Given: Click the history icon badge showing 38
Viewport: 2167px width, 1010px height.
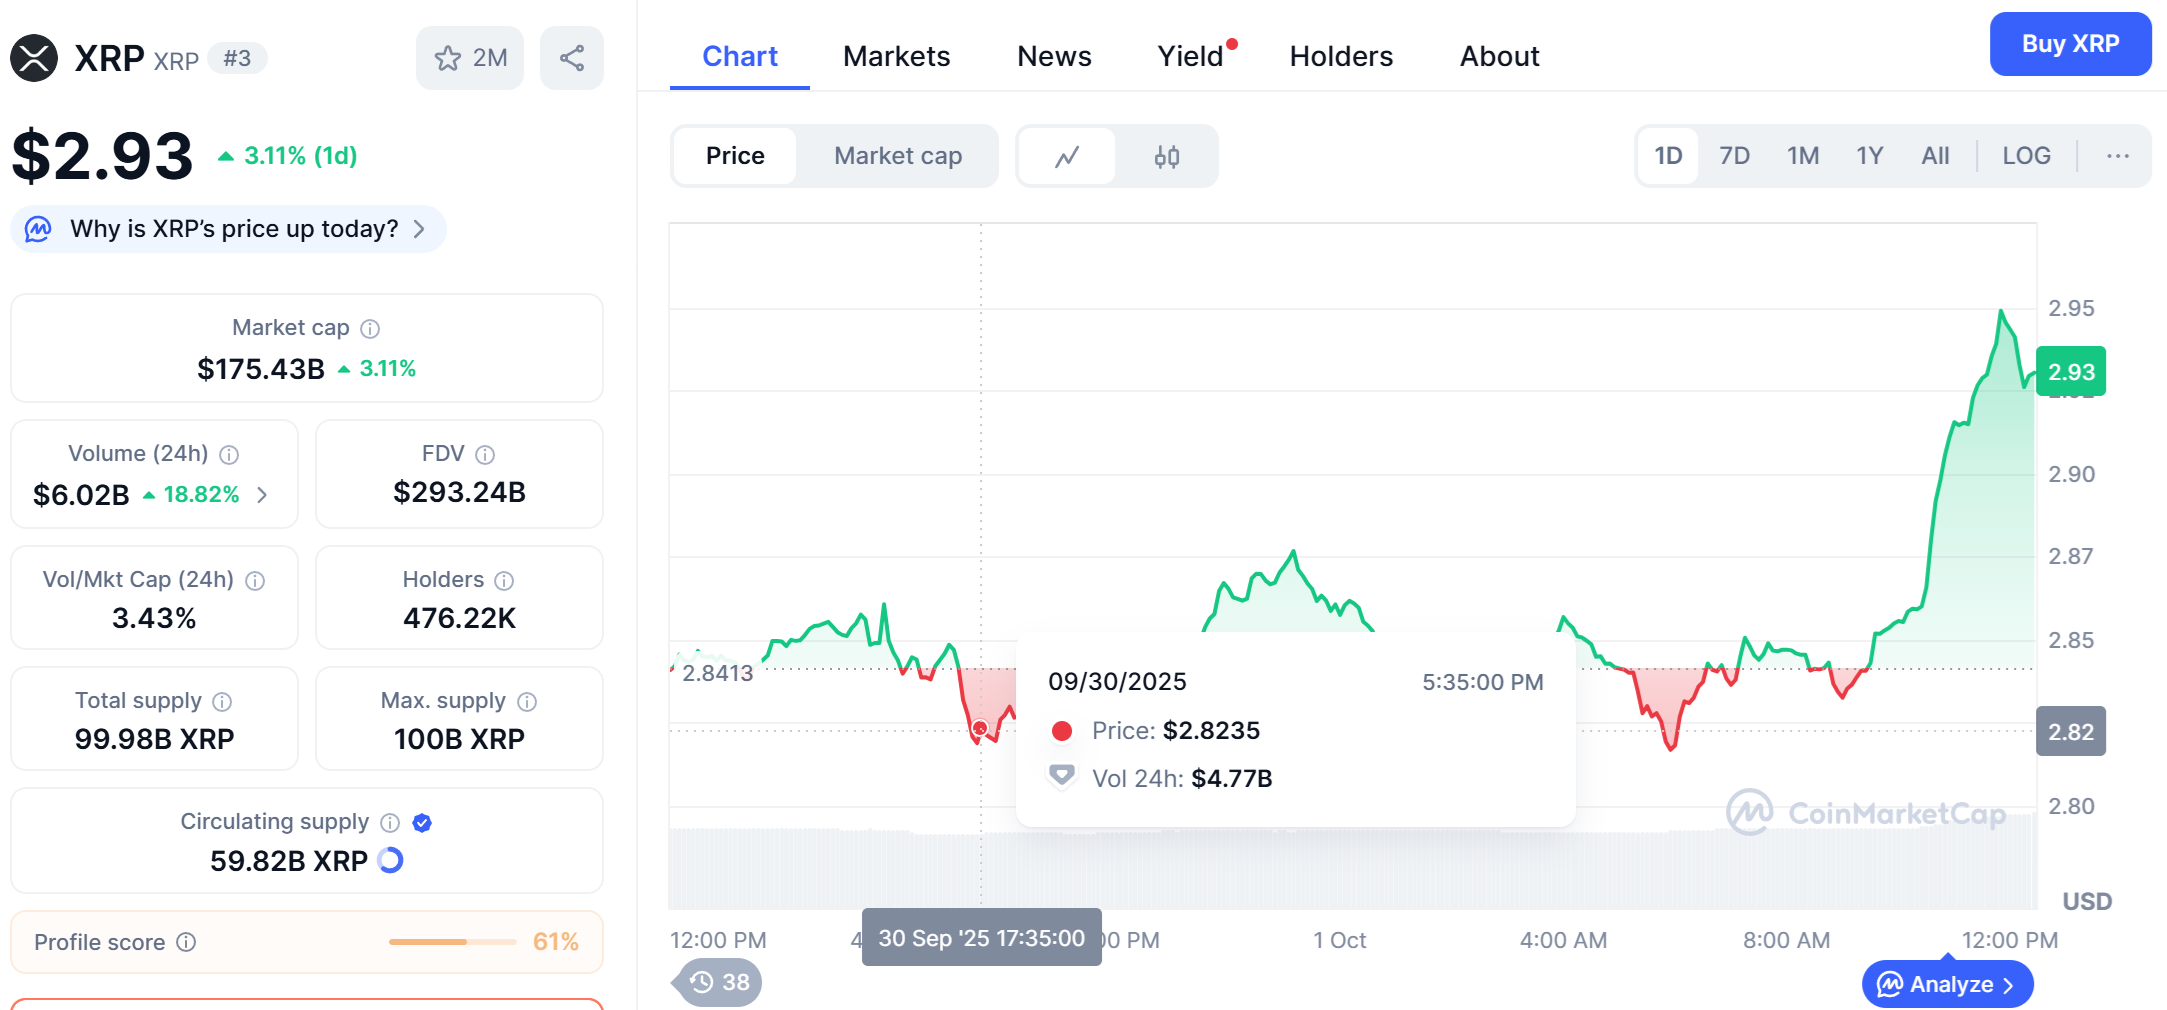Looking at the screenshot, I should (x=719, y=982).
